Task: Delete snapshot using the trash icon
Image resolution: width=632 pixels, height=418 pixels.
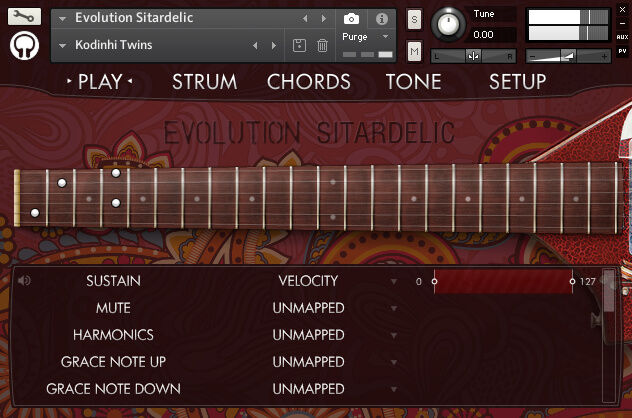Action: tap(322, 45)
